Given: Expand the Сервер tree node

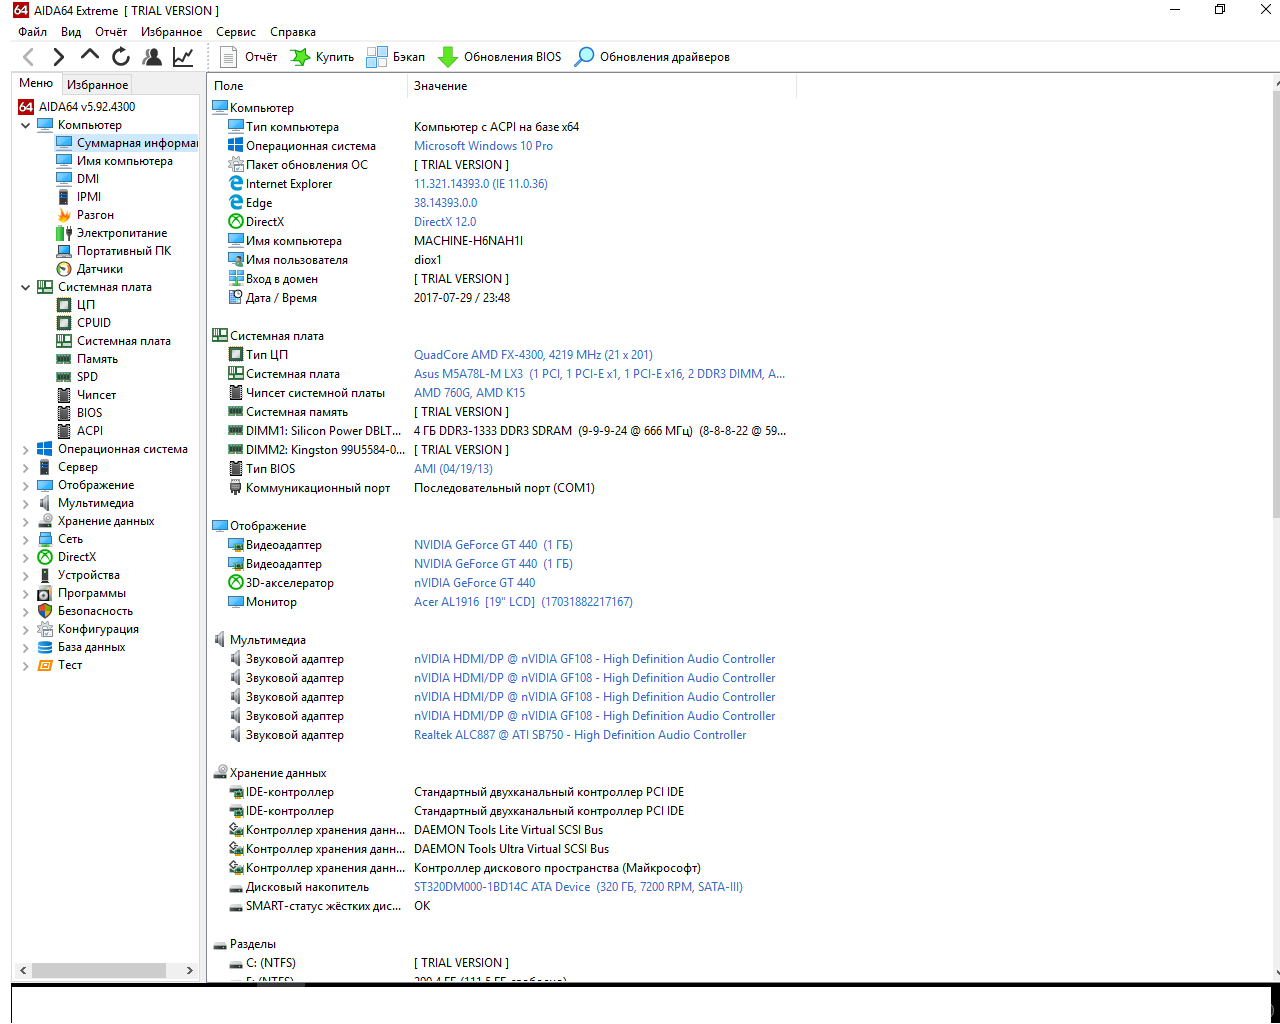Looking at the screenshot, I should pos(26,467).
